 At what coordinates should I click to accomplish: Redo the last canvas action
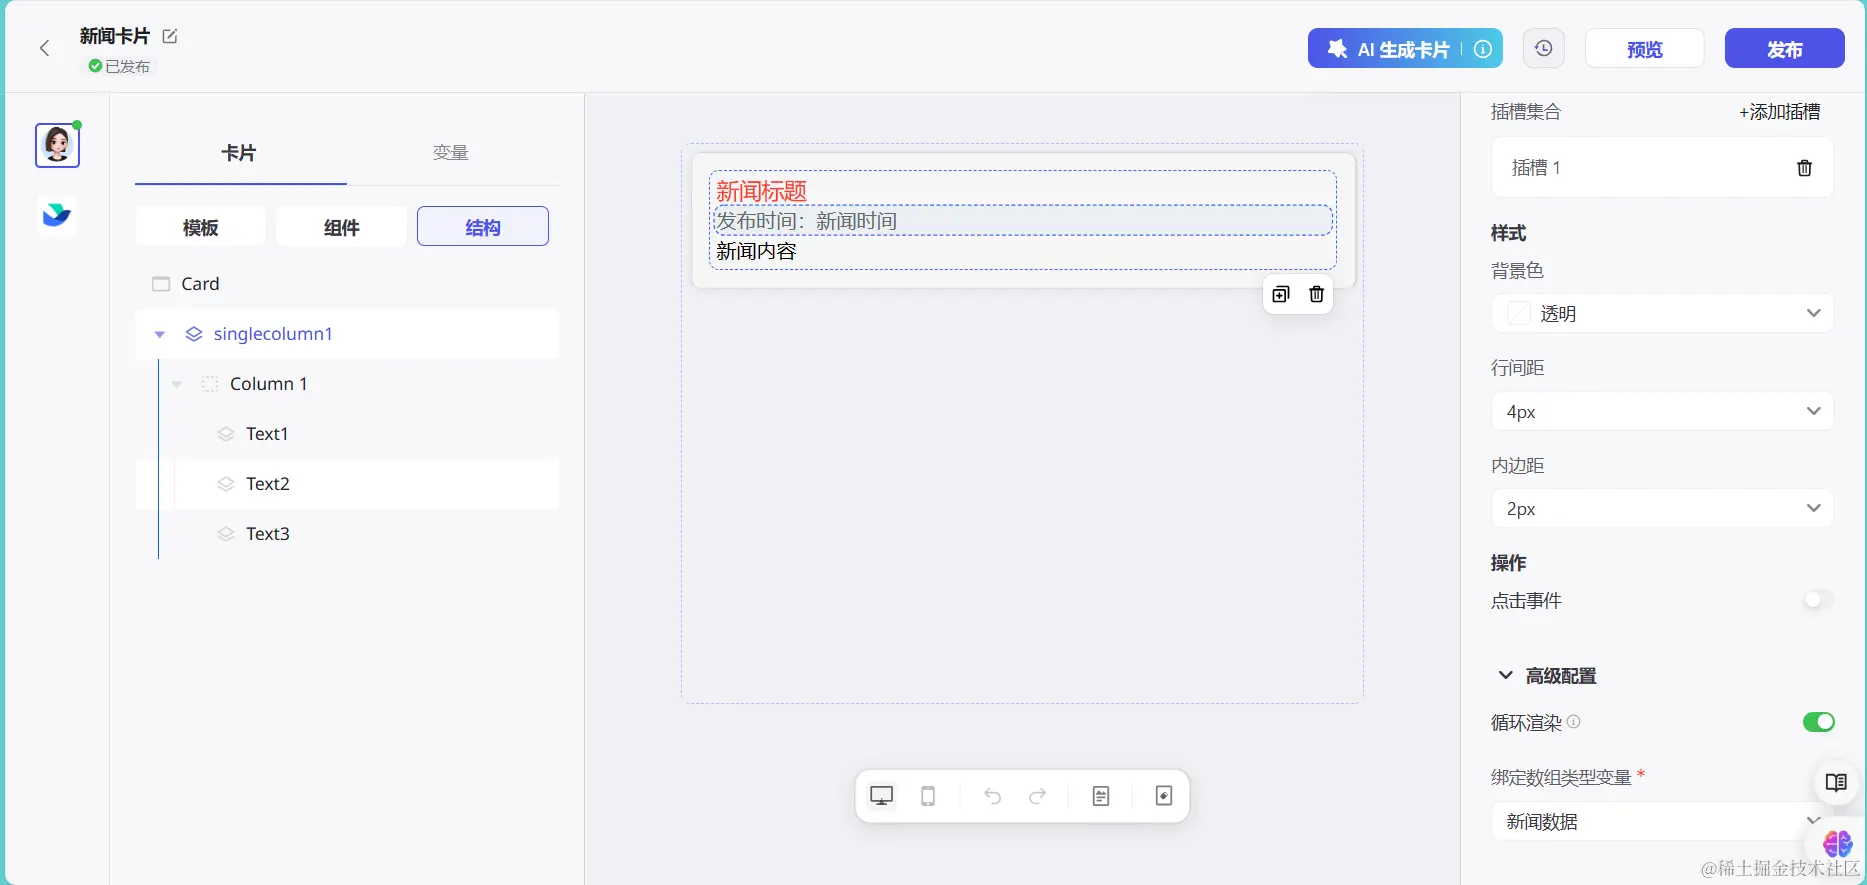(1038, 796)
